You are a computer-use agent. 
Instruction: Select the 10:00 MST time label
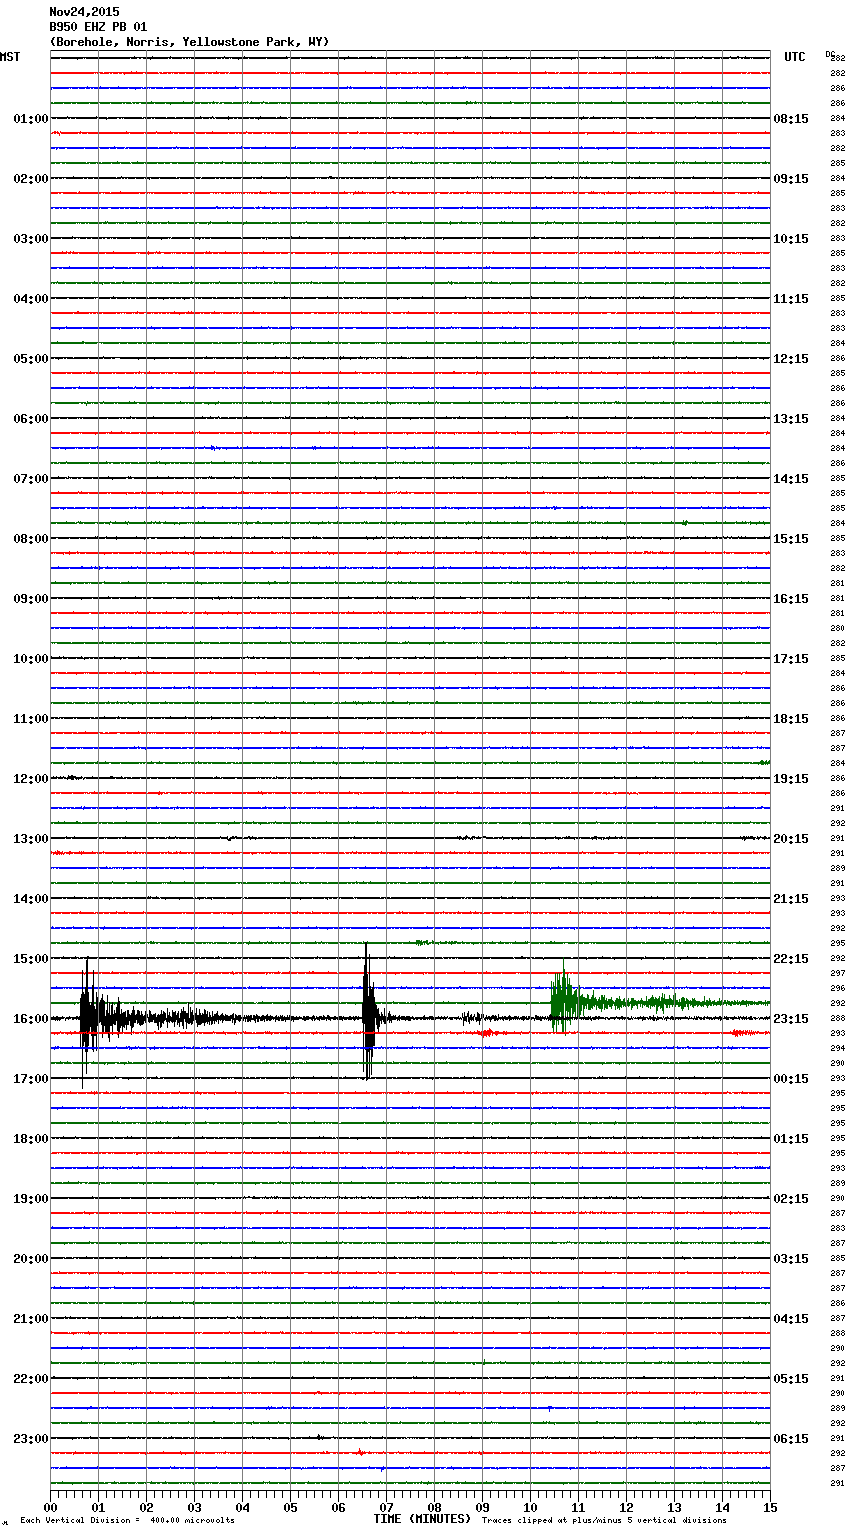click(31, 659)
